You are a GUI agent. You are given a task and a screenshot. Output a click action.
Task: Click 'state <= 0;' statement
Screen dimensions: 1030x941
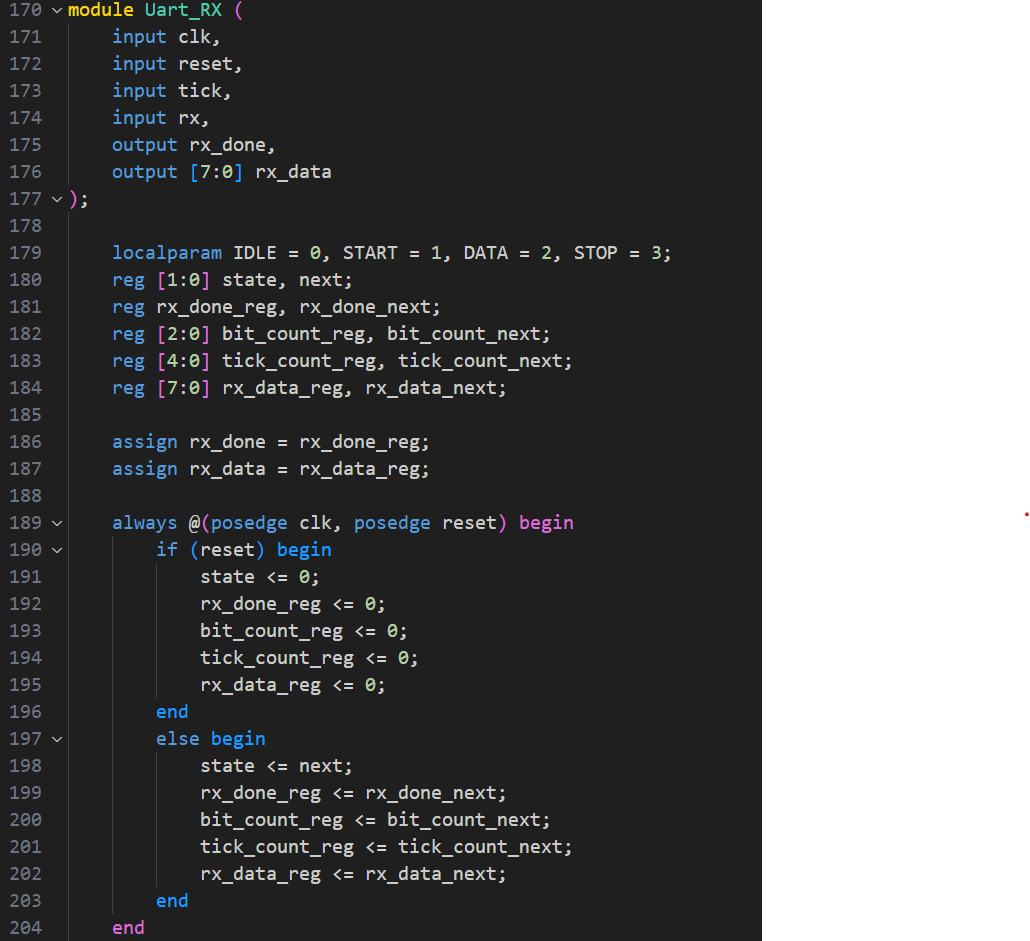(x=259, y=577)
